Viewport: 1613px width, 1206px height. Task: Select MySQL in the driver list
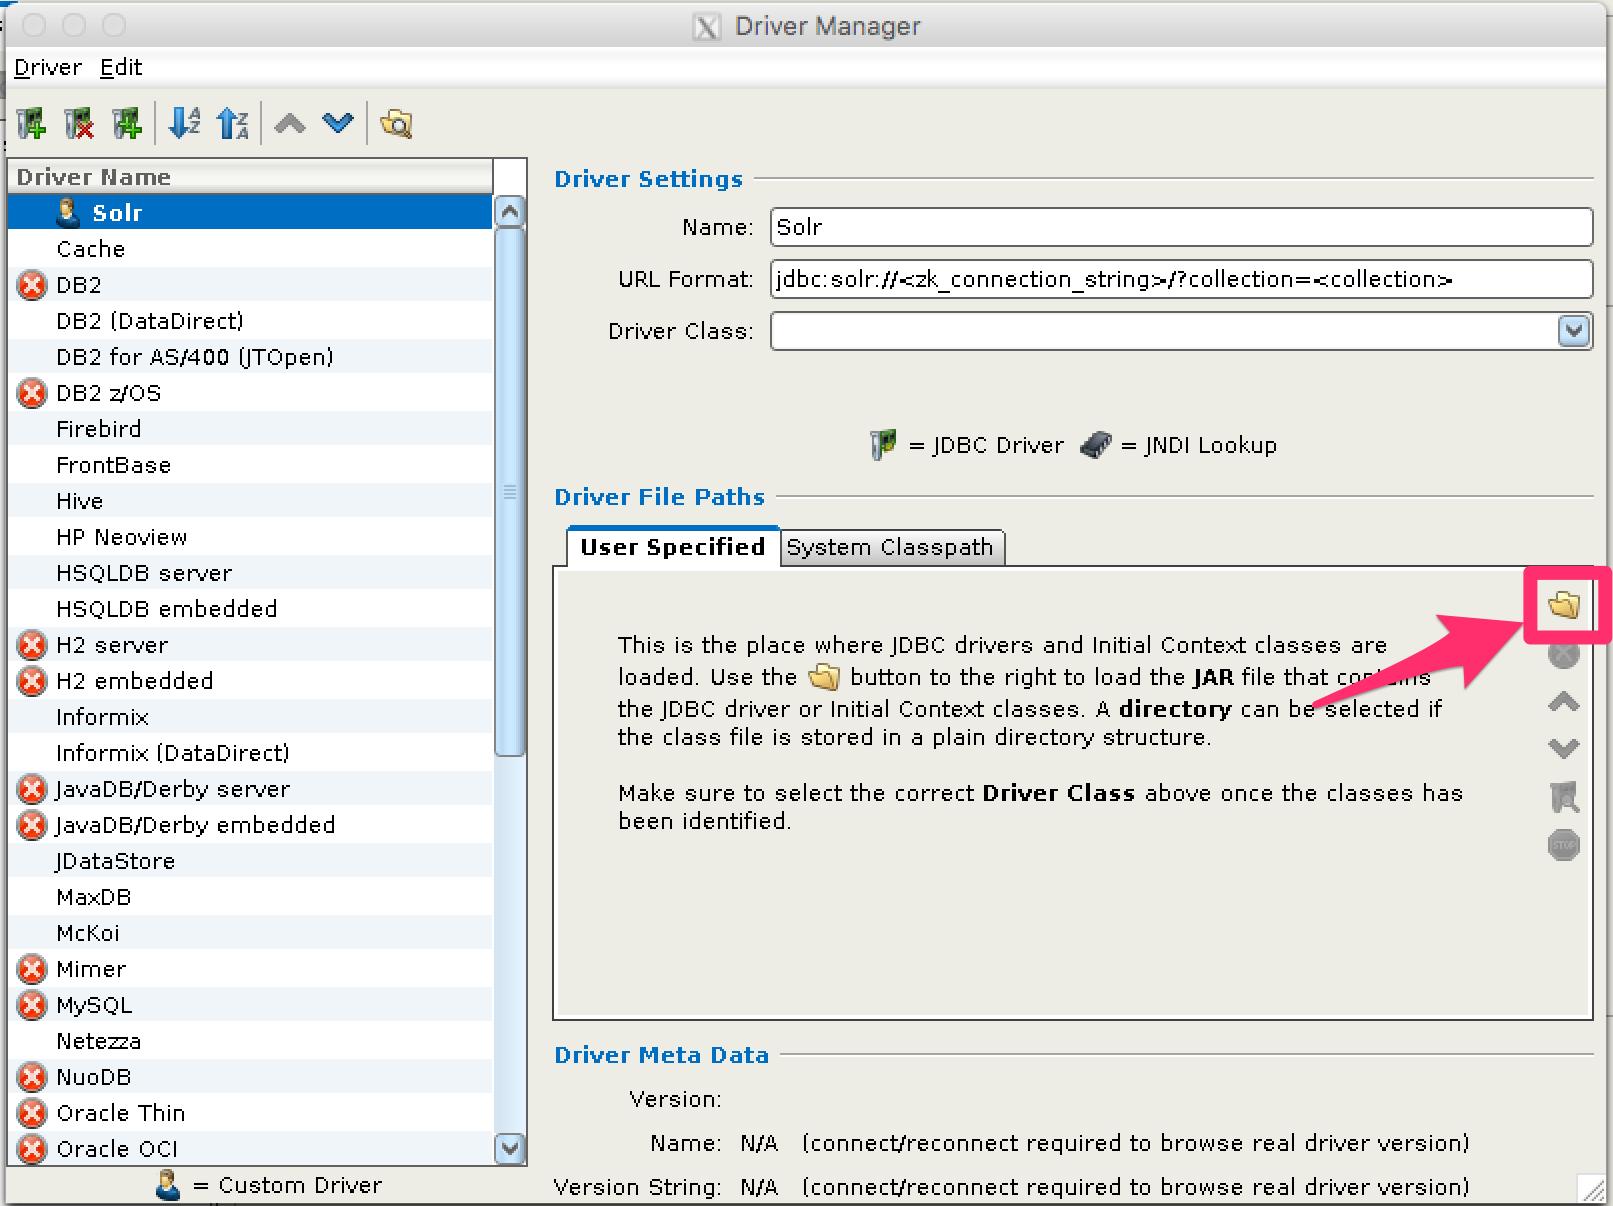(94, 1005)
